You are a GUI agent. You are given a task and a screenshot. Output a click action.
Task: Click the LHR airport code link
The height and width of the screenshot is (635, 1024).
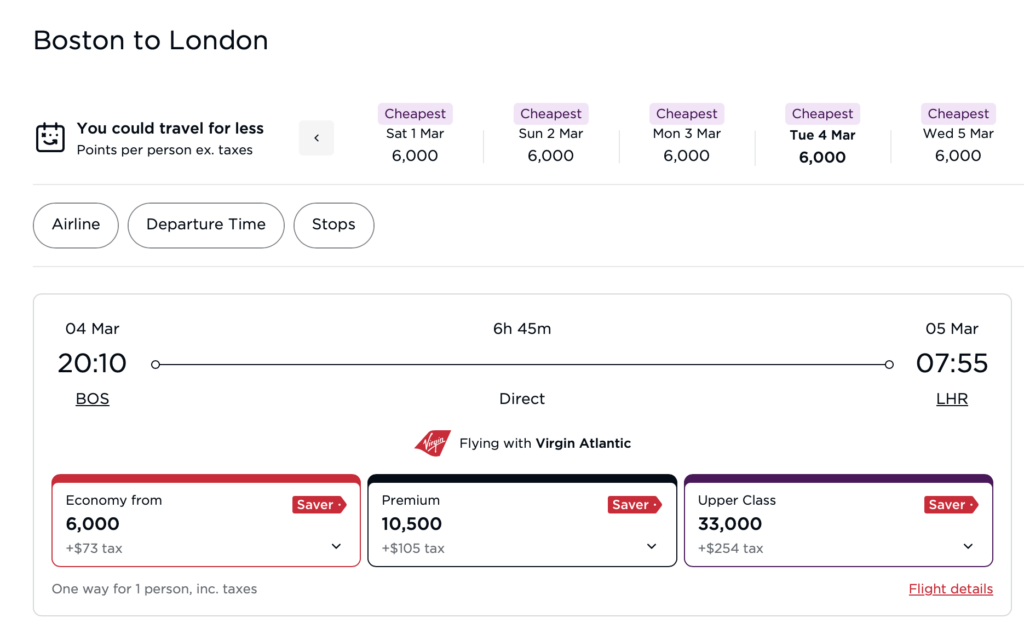point(952,399)
